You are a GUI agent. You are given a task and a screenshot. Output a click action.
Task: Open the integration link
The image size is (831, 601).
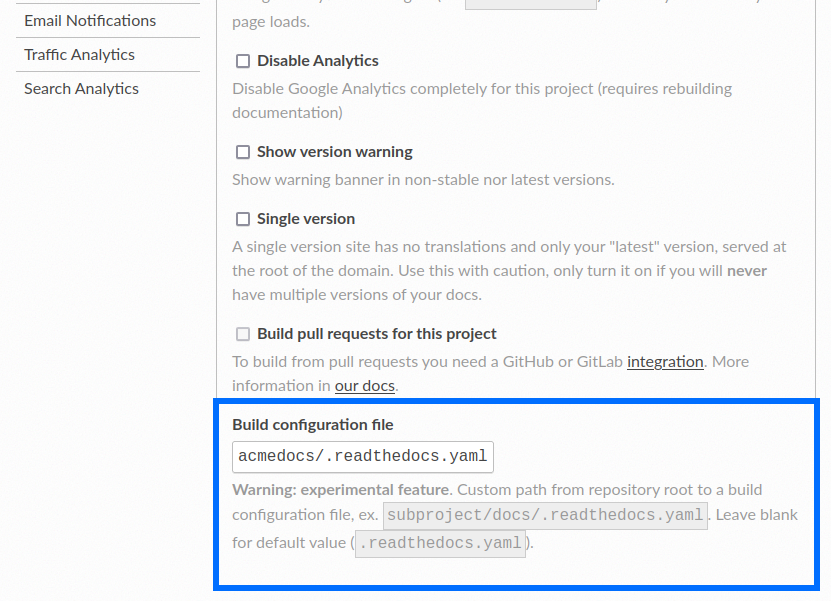(x=665, y=361)
